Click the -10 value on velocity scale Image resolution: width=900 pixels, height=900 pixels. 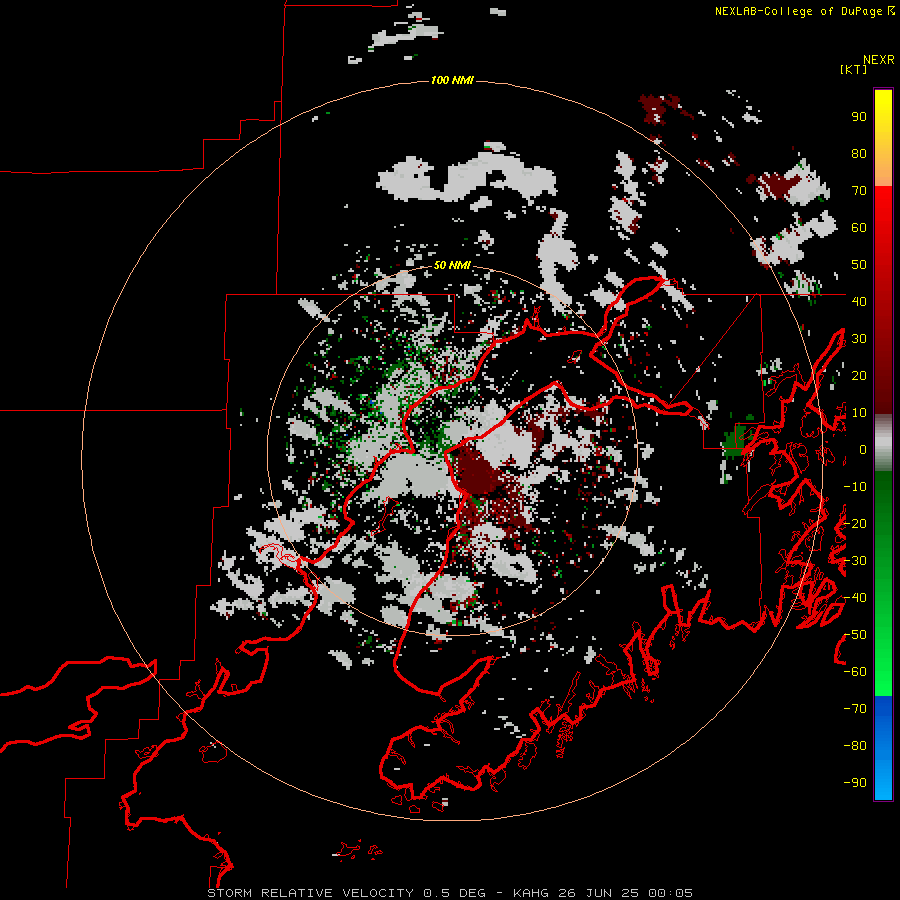855,487
